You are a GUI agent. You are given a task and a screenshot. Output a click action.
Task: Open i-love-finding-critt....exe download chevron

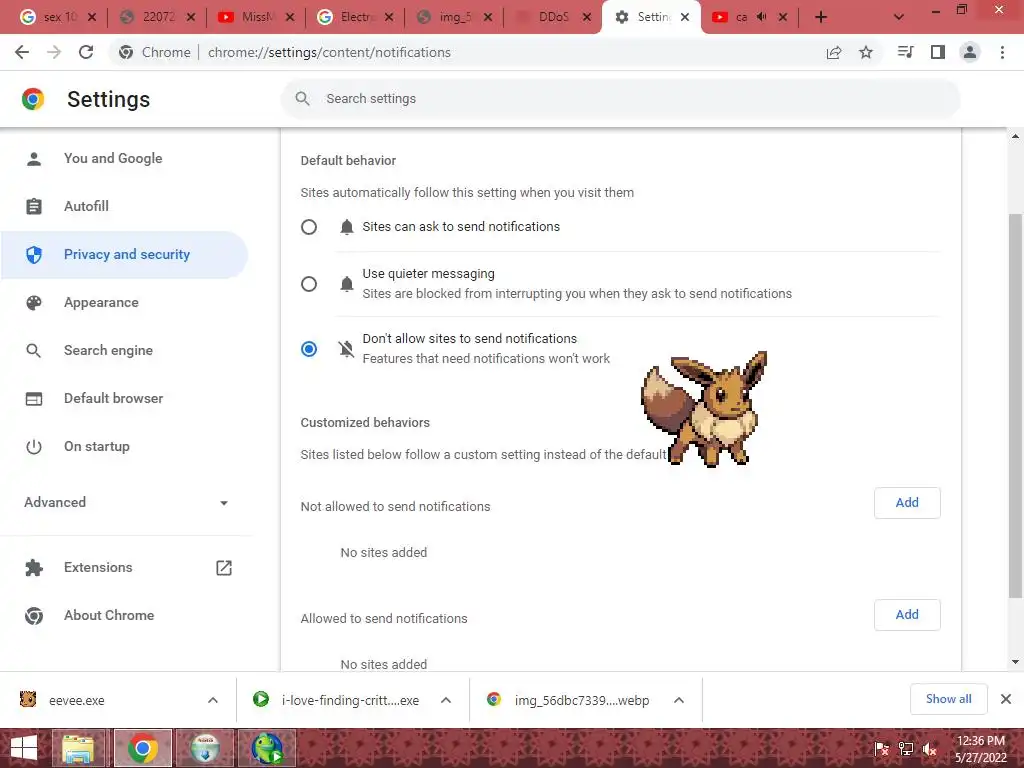click(446, 700)
